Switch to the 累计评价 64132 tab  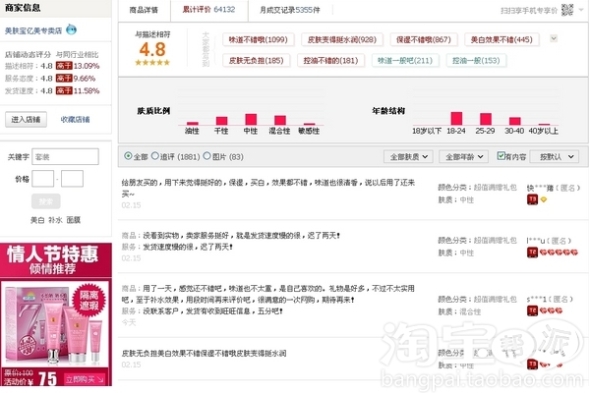coord(209,10)
